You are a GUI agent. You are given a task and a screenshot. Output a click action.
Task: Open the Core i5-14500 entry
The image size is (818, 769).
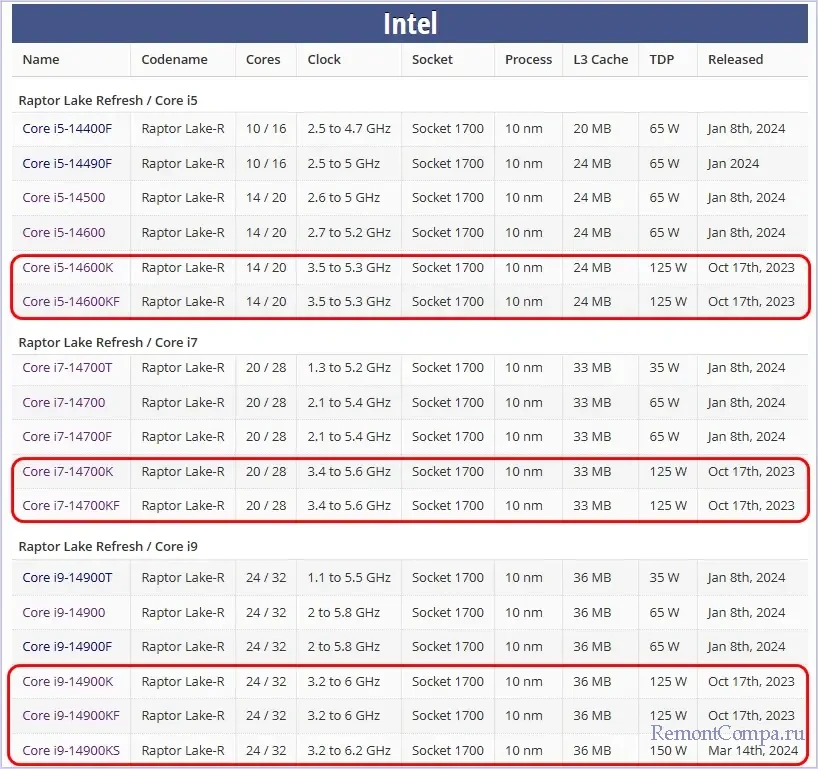pyautogui.click(x=63, y=198)
